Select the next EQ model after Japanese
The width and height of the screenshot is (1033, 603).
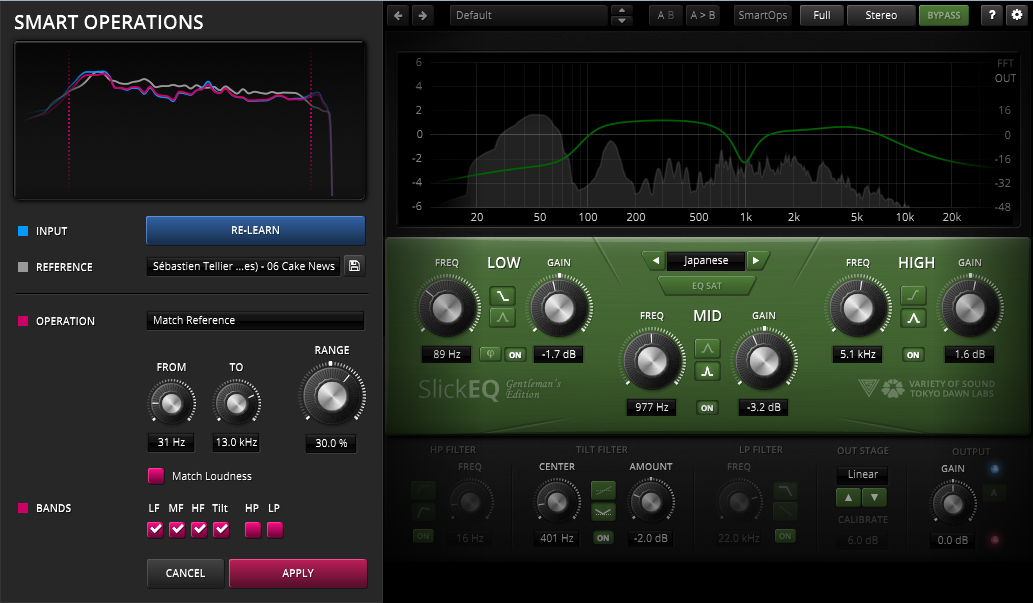coord(758,261)
